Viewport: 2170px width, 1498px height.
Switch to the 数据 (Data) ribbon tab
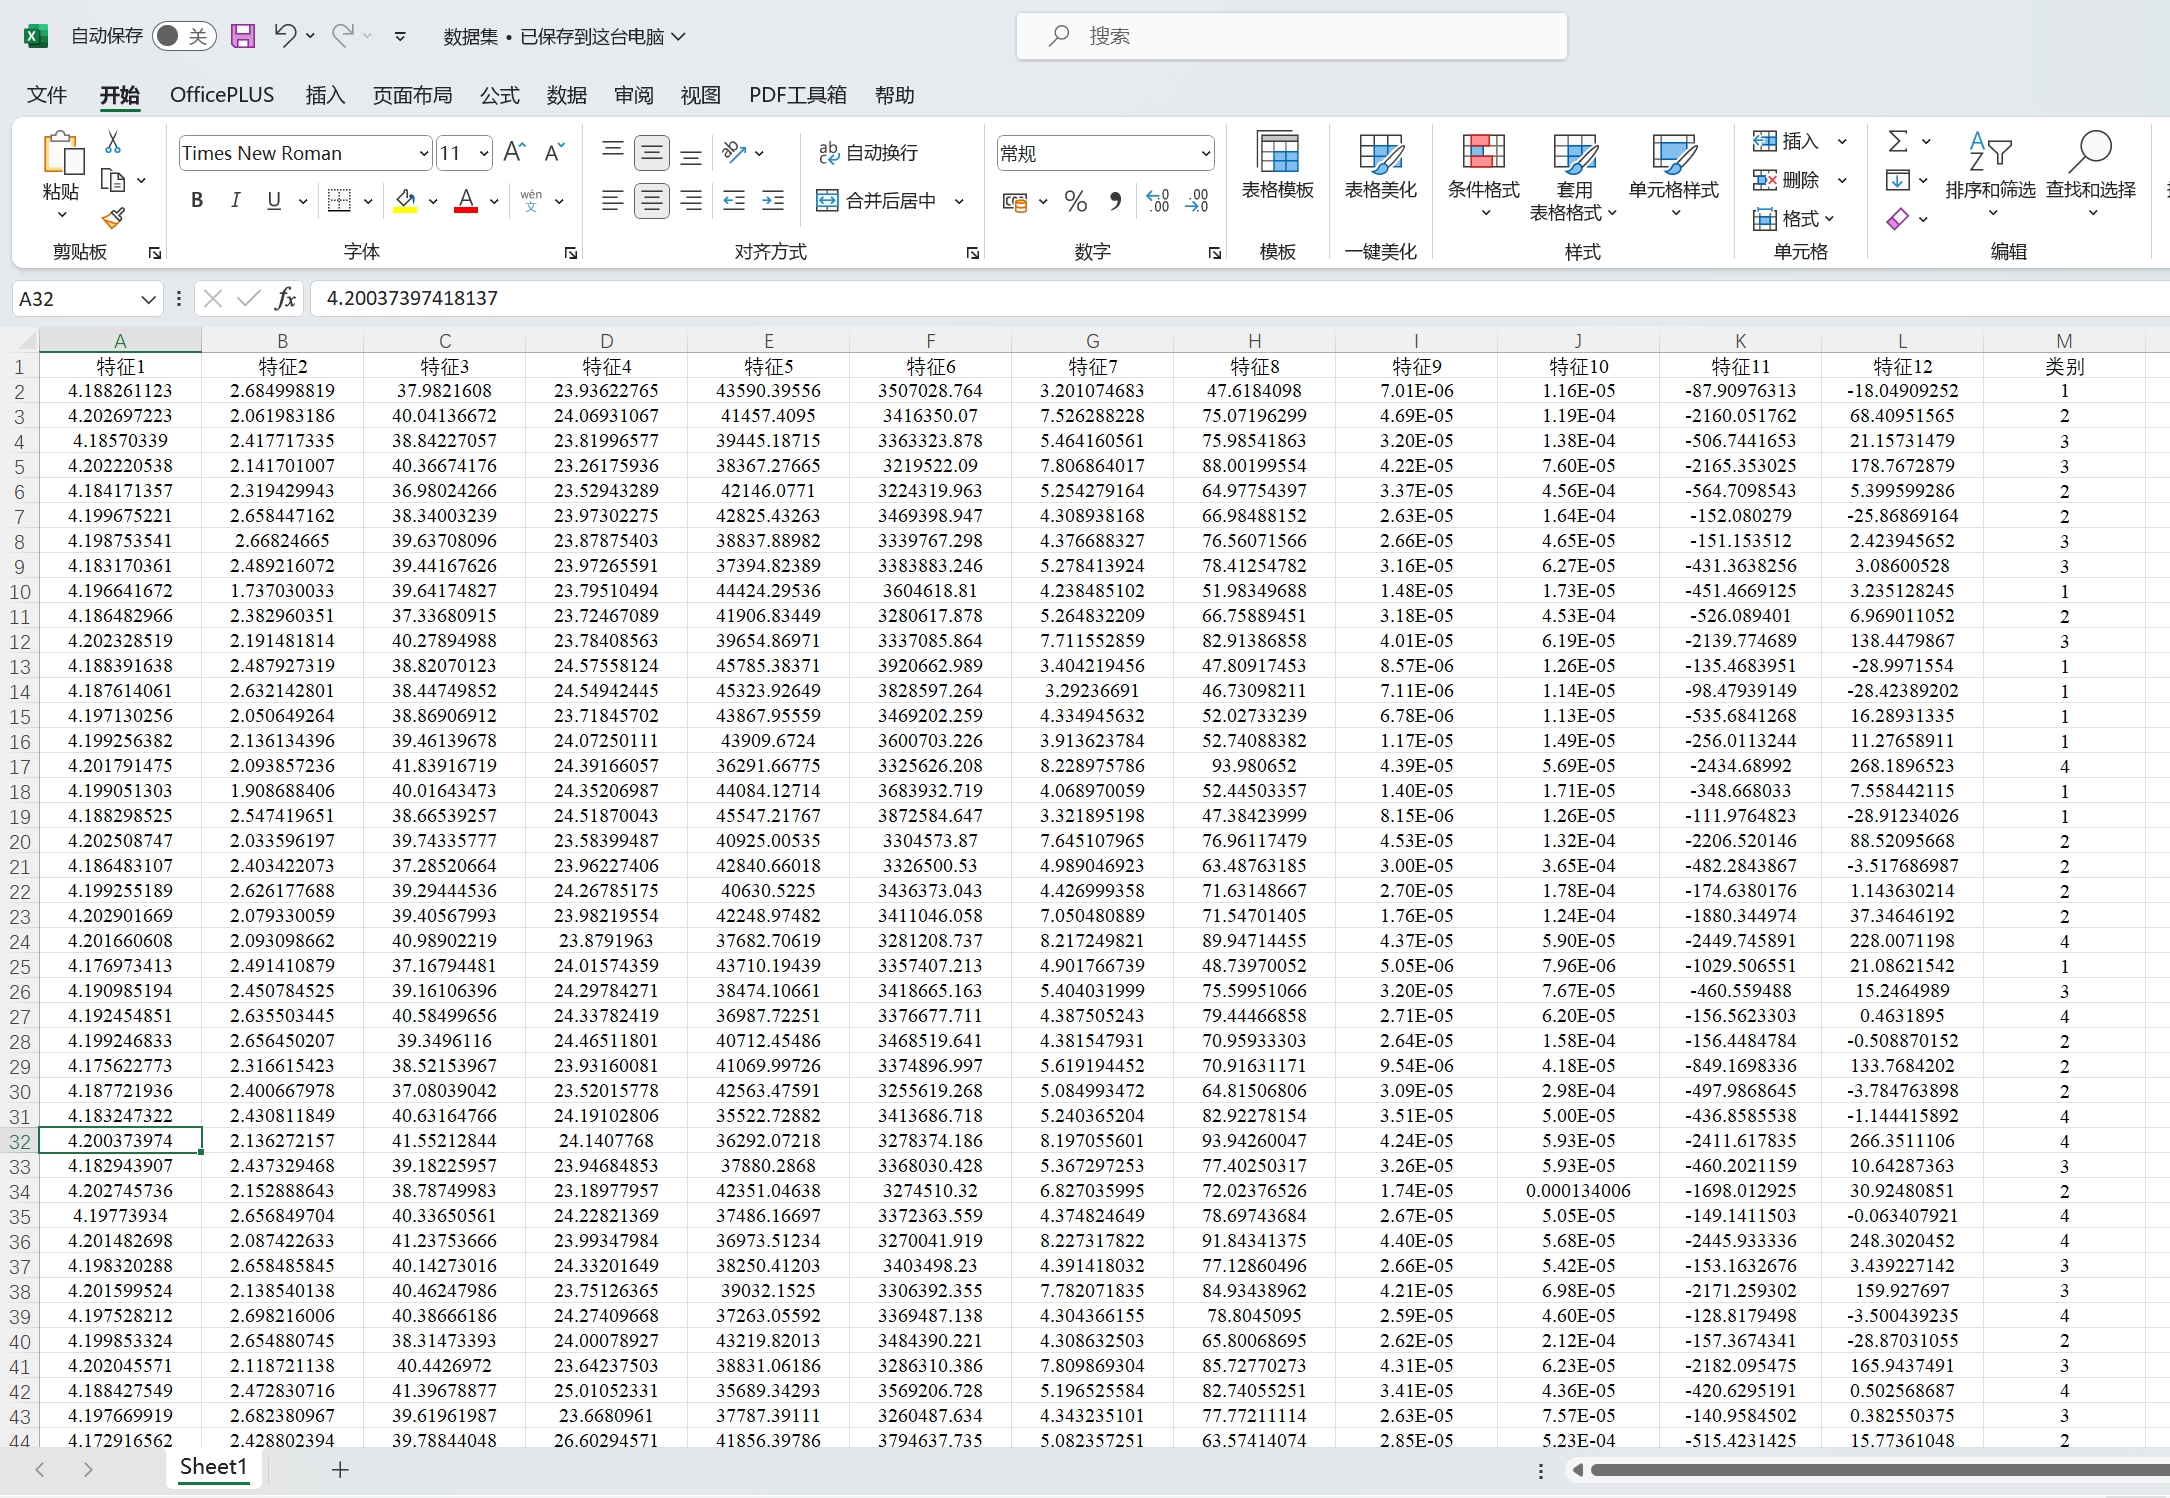click(566, 95)
